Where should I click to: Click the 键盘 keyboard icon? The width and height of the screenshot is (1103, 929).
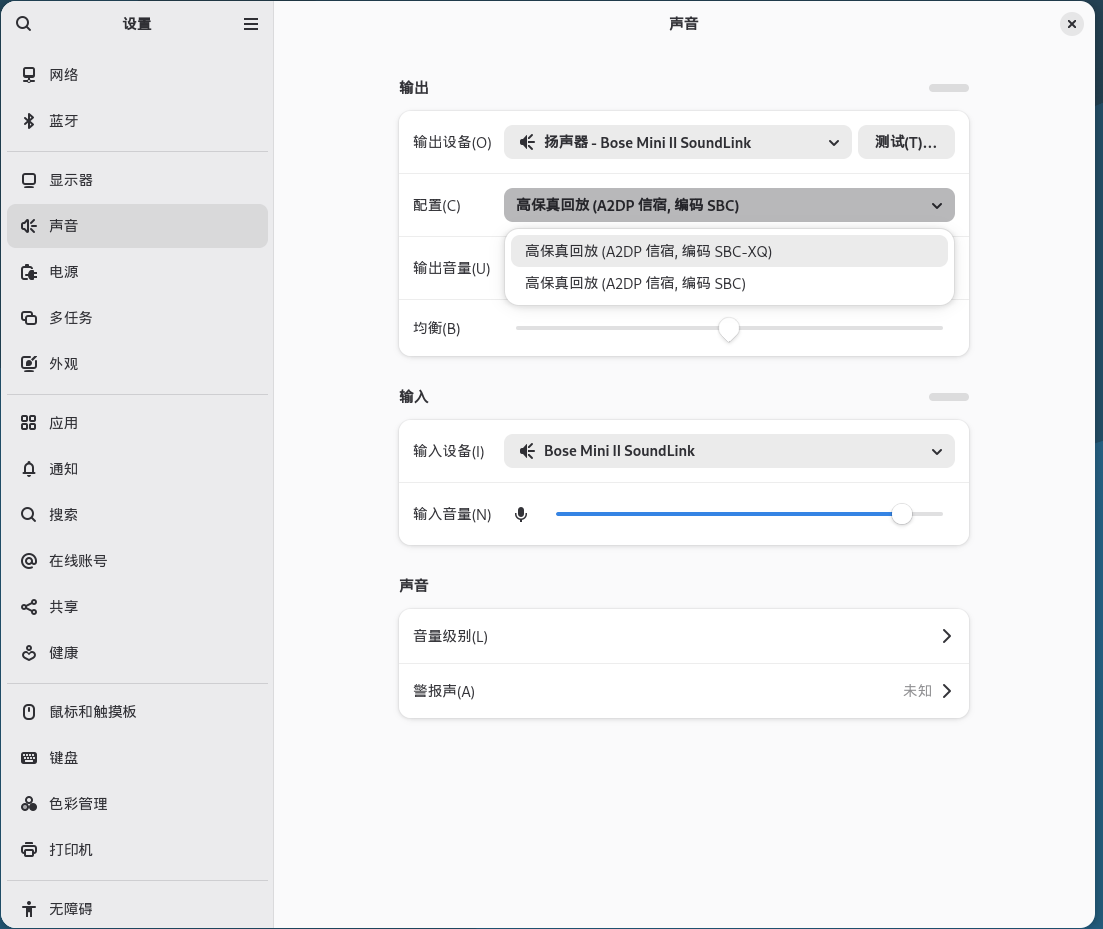pyautogui.click(x=29, y=757)
